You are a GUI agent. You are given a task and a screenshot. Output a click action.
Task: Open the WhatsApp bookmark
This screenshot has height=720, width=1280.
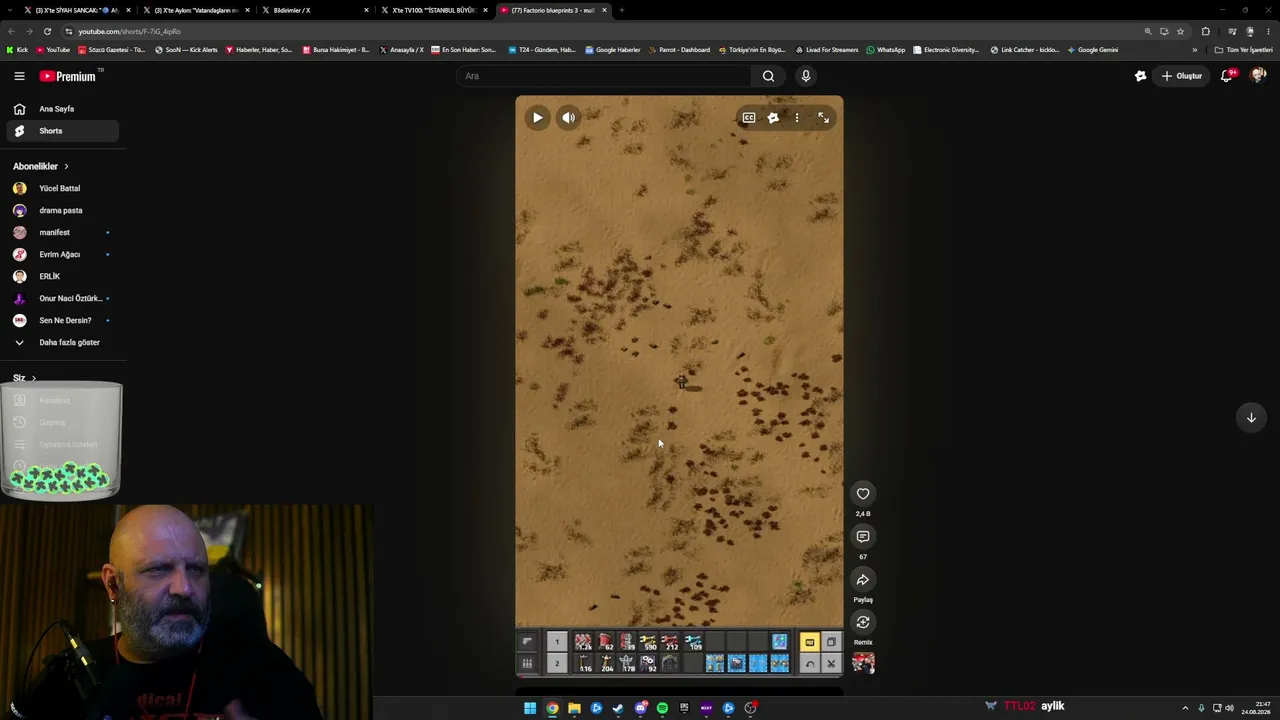click(x=886, y=50)
